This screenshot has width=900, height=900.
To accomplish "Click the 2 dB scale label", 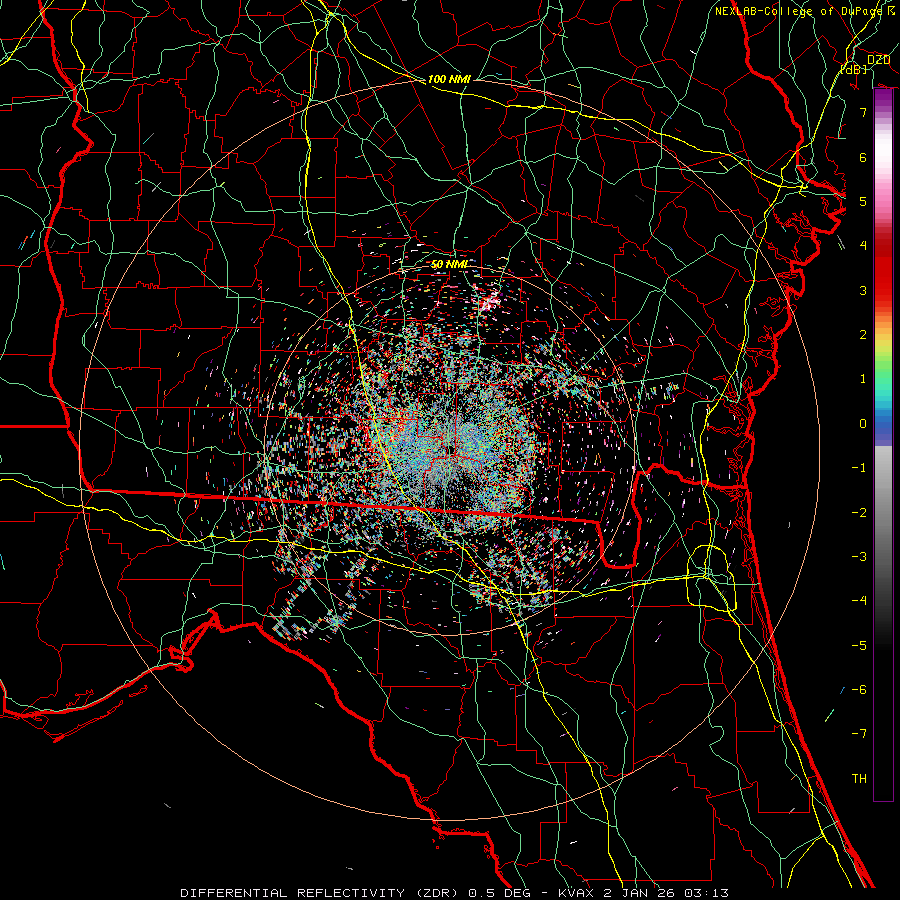I will pos(863,335).
